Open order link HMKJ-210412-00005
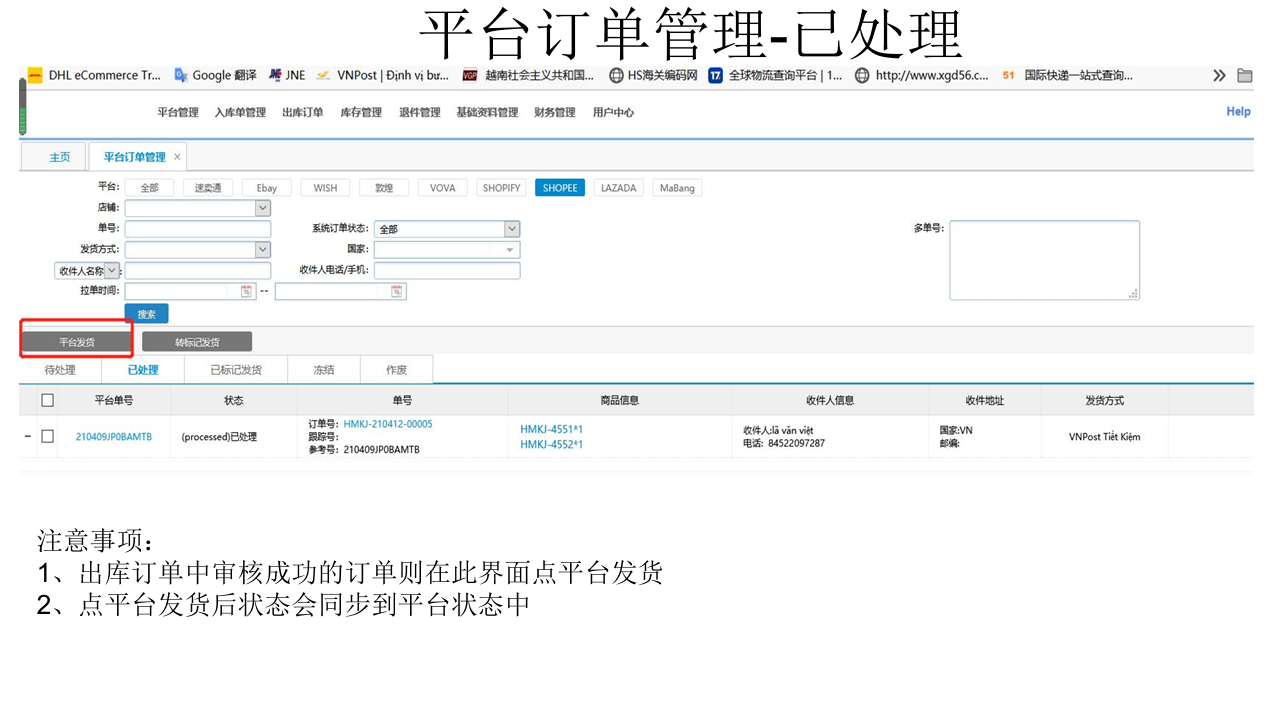 click(x=388, y=424)
